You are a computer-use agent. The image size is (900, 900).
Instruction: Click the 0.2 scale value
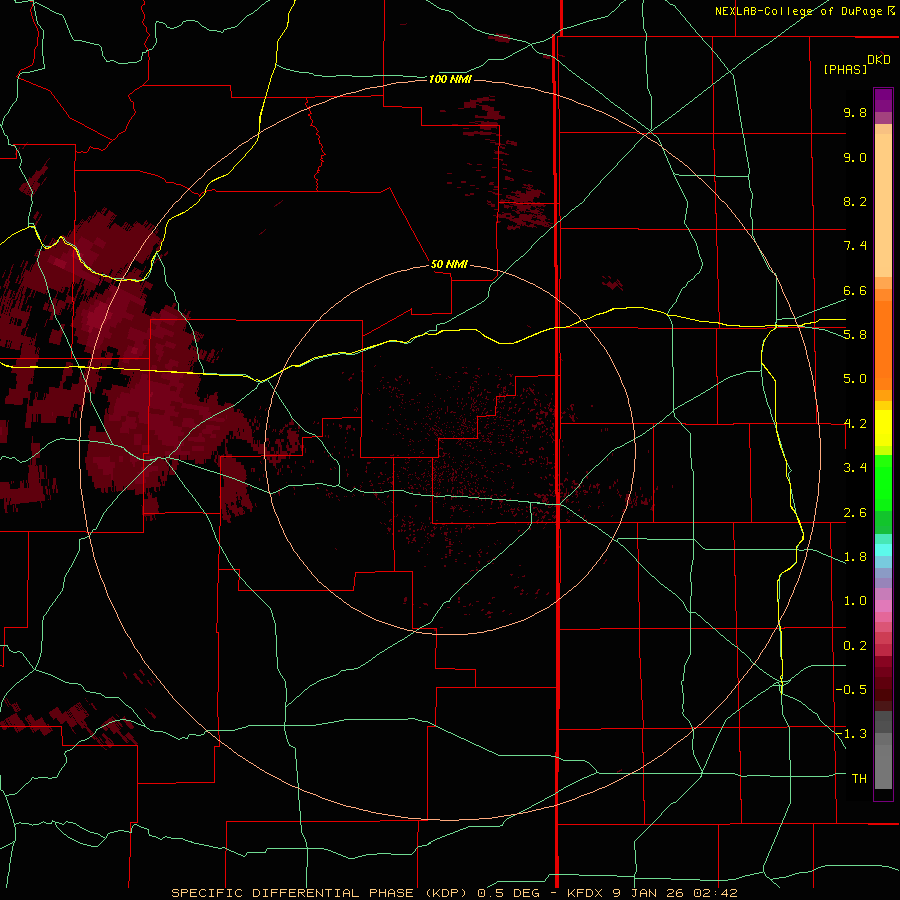coord(855,646)
